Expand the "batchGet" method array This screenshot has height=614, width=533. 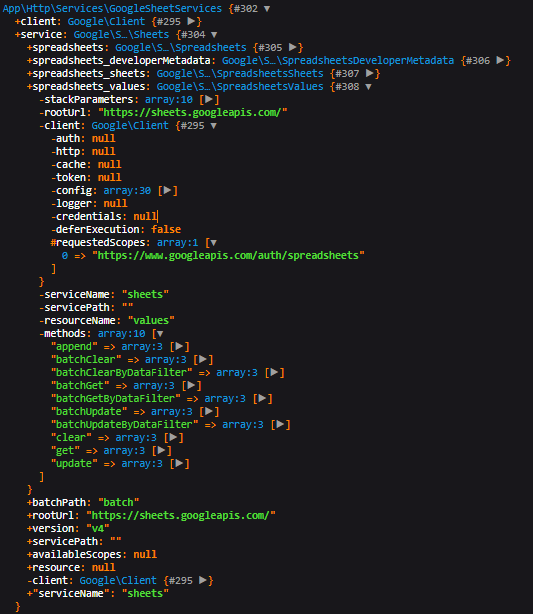191,386
